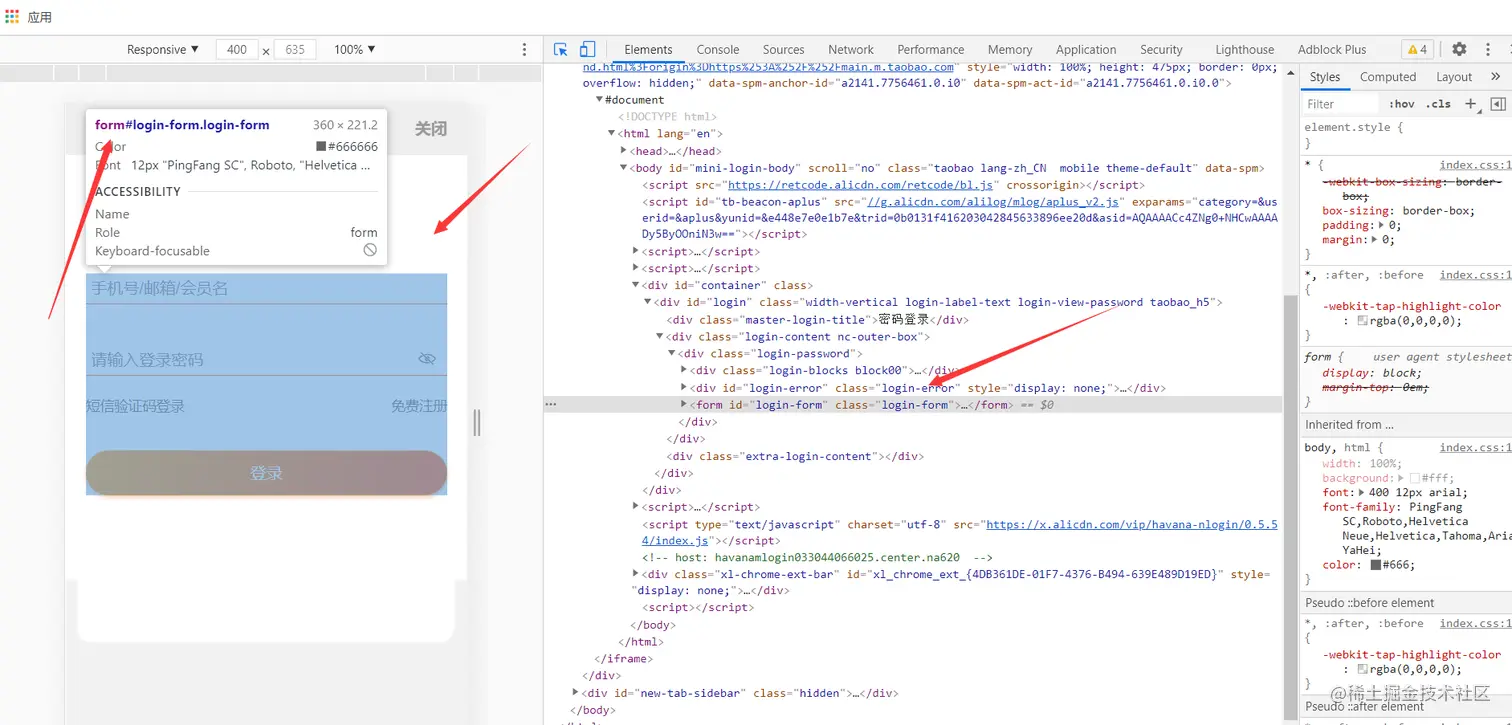Click the #fff background color swatch
The height and width of the screenshot is (725, 1512).
tap(1414, 478)
